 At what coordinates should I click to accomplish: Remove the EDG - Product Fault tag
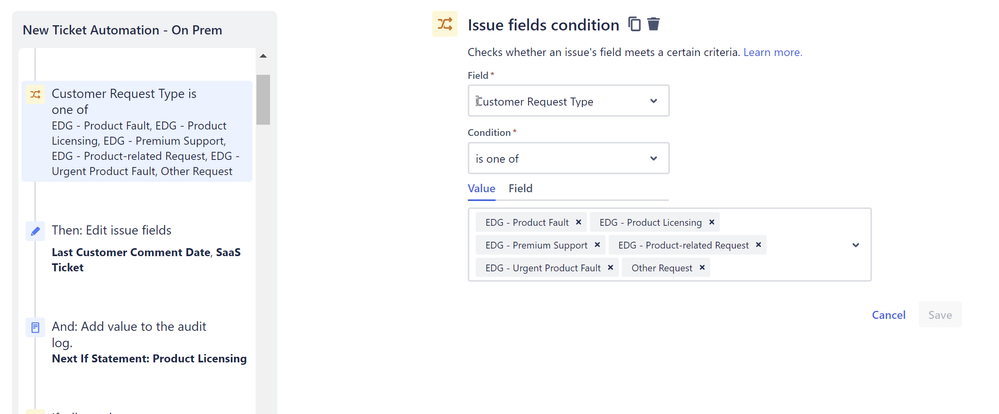[579, 222]
